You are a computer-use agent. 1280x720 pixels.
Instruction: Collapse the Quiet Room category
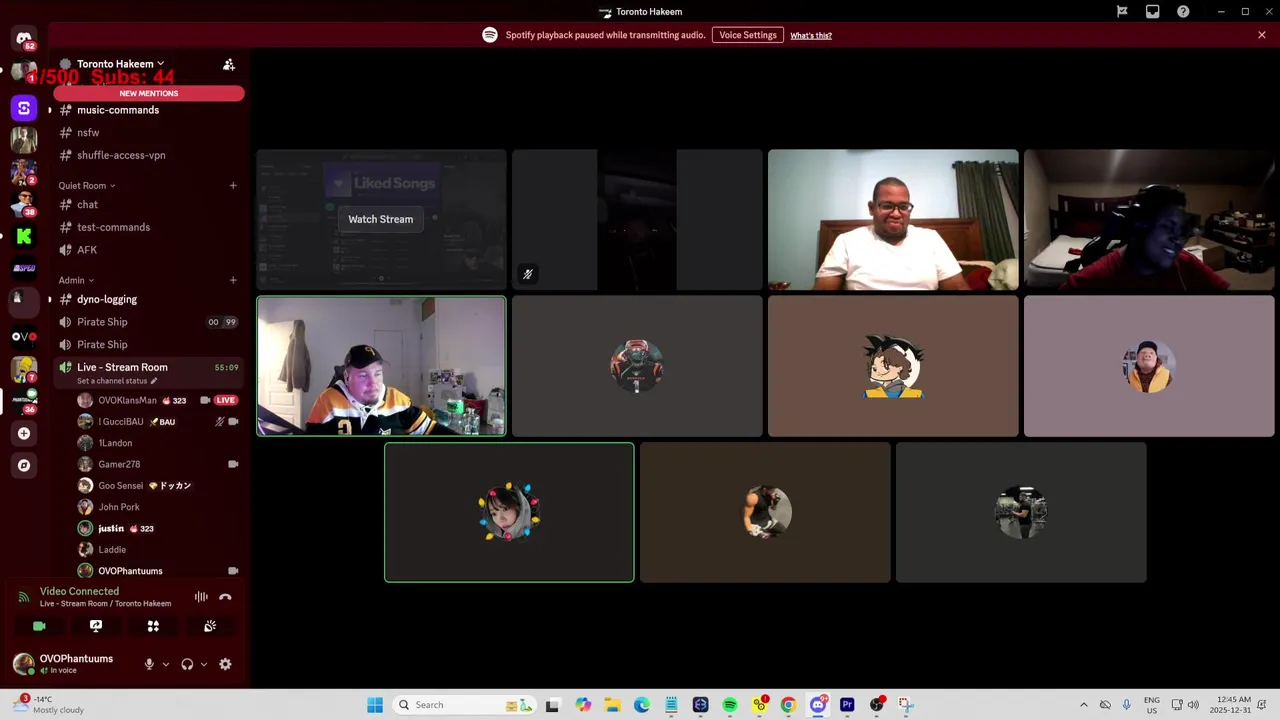pyautogui.click(x=86, y=185)
